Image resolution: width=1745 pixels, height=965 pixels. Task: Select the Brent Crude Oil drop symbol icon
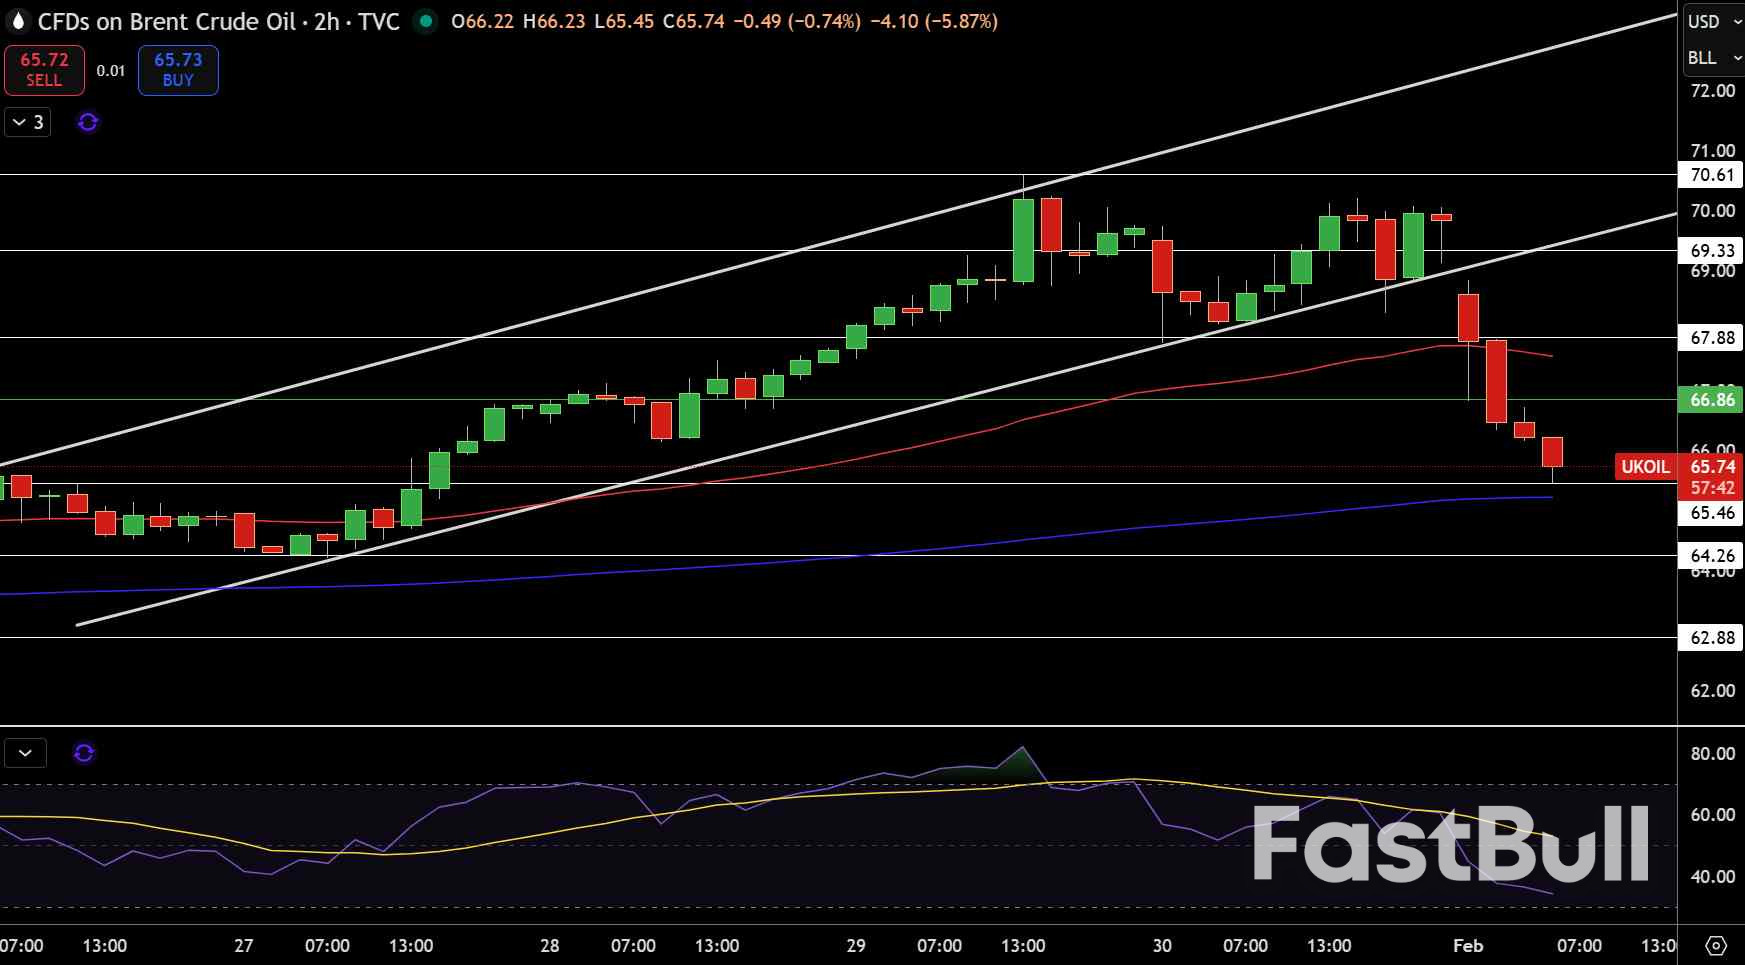[16, 20]
